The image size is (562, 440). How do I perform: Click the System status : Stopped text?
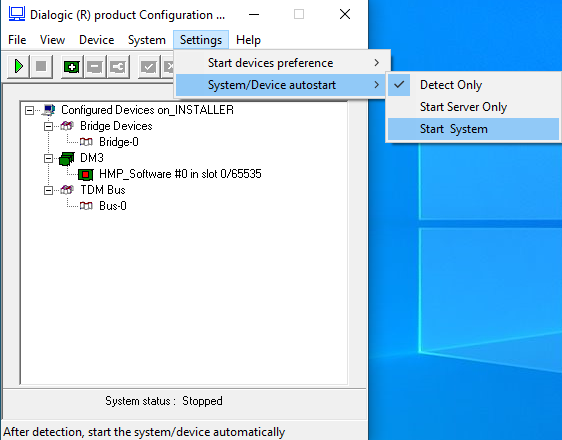point(164,401)
